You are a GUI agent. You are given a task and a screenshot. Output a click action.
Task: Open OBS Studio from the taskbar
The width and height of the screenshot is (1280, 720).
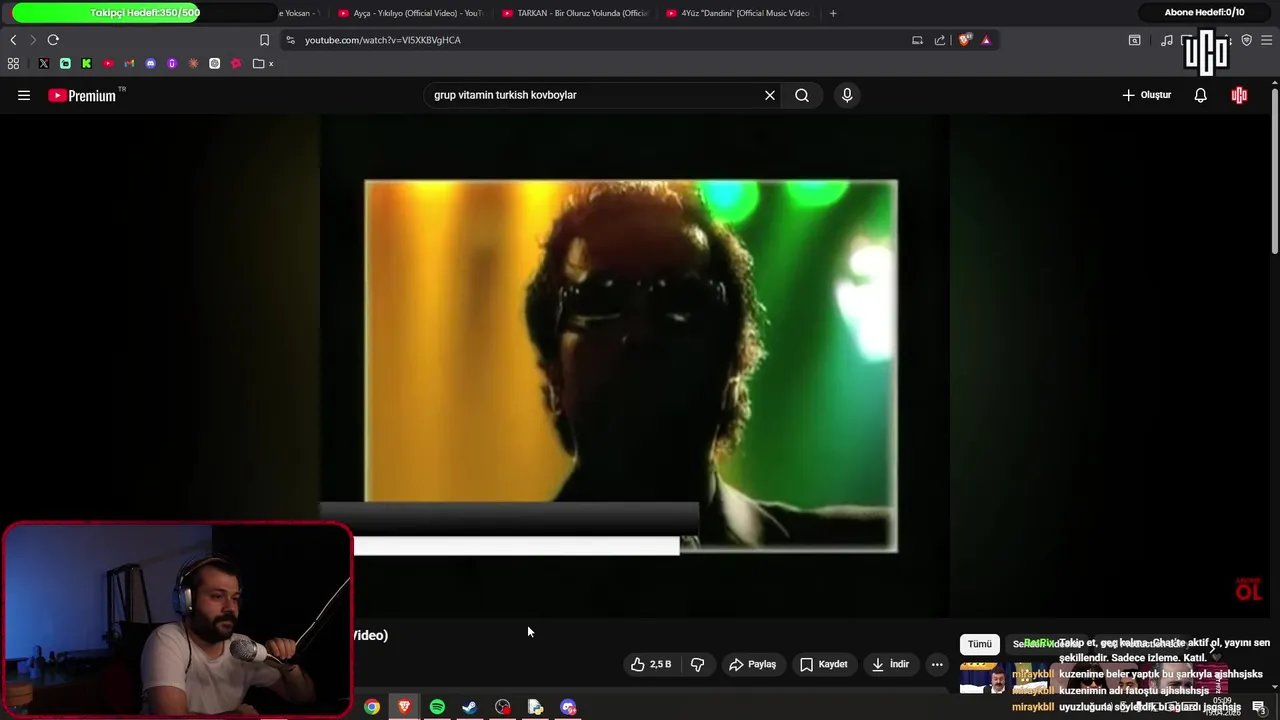point(503,707)
